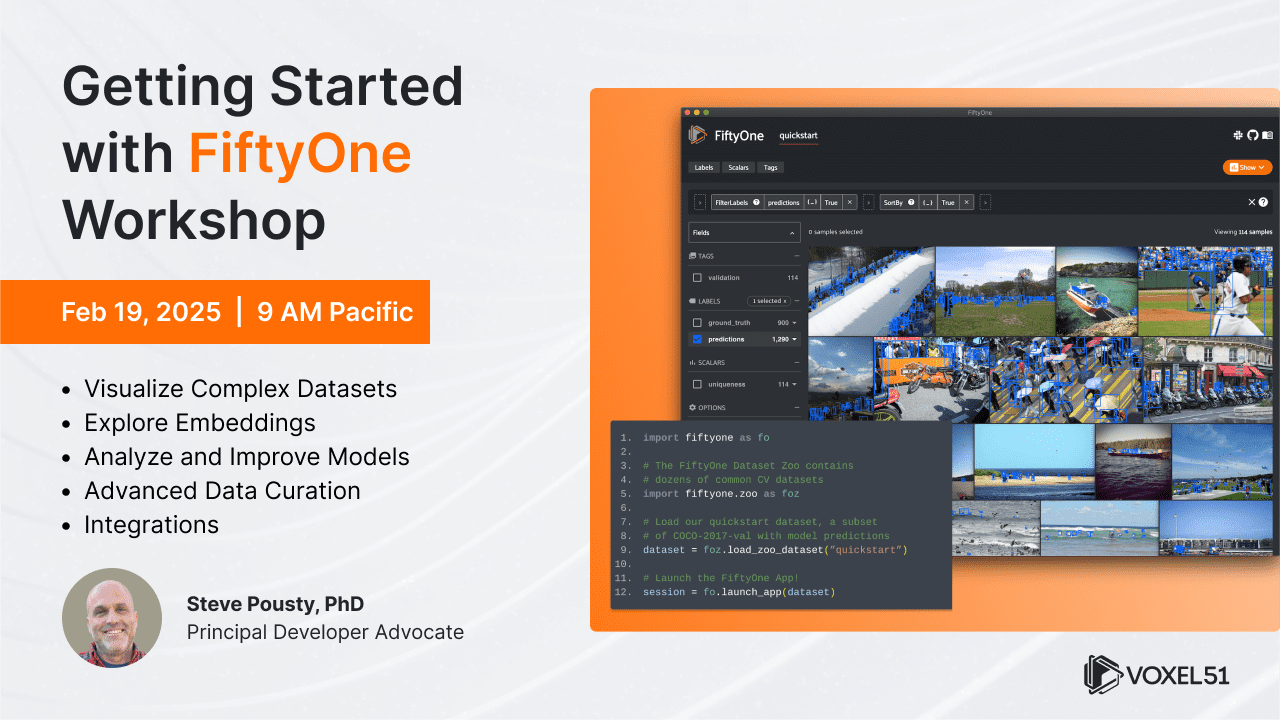Screen dimensions: 1280x720
Task: Click the SortBy stage name
Action: [x=893, y=202]
